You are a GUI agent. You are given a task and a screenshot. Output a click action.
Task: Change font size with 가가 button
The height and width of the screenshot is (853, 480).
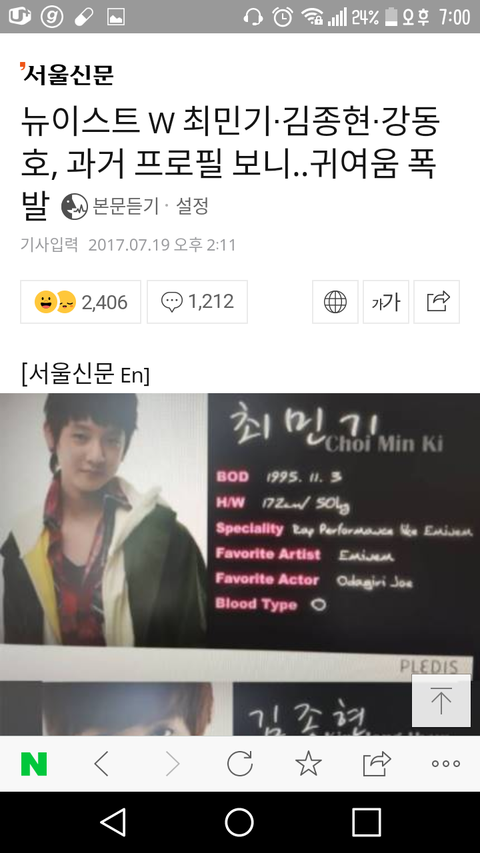[386, 302]
